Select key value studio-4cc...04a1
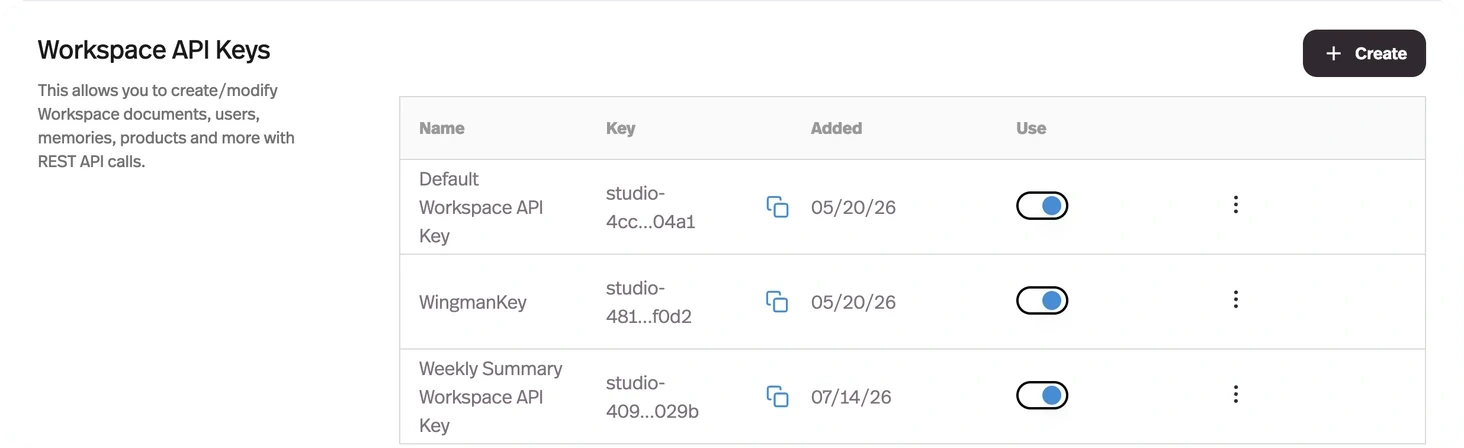Screen dimensions: 1464x448 click(650, 207)
